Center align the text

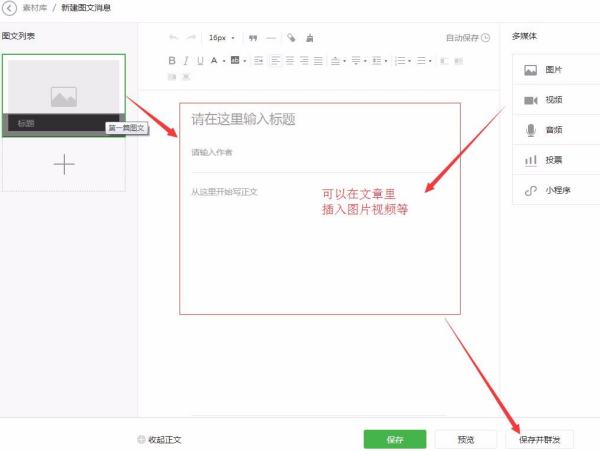290,60
